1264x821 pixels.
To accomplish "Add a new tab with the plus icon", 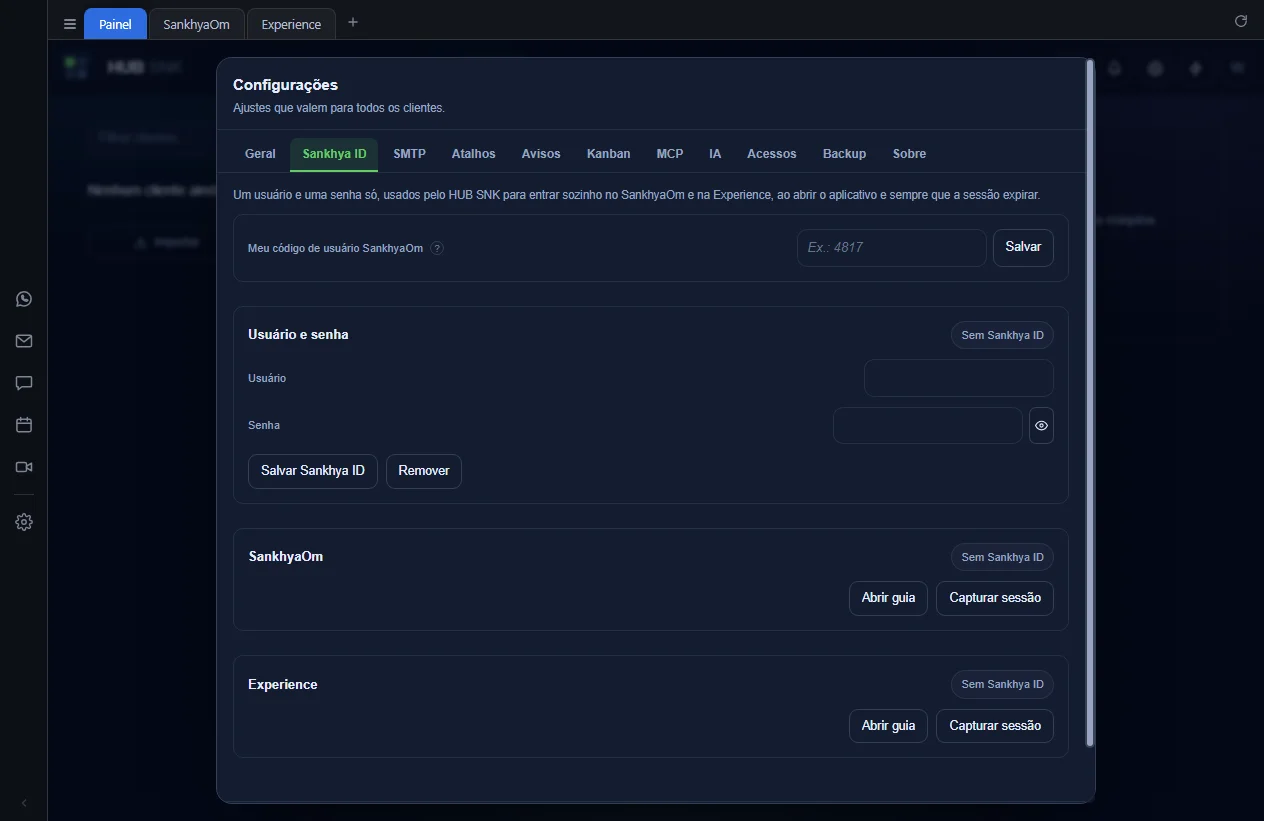I will pos(352,22).
